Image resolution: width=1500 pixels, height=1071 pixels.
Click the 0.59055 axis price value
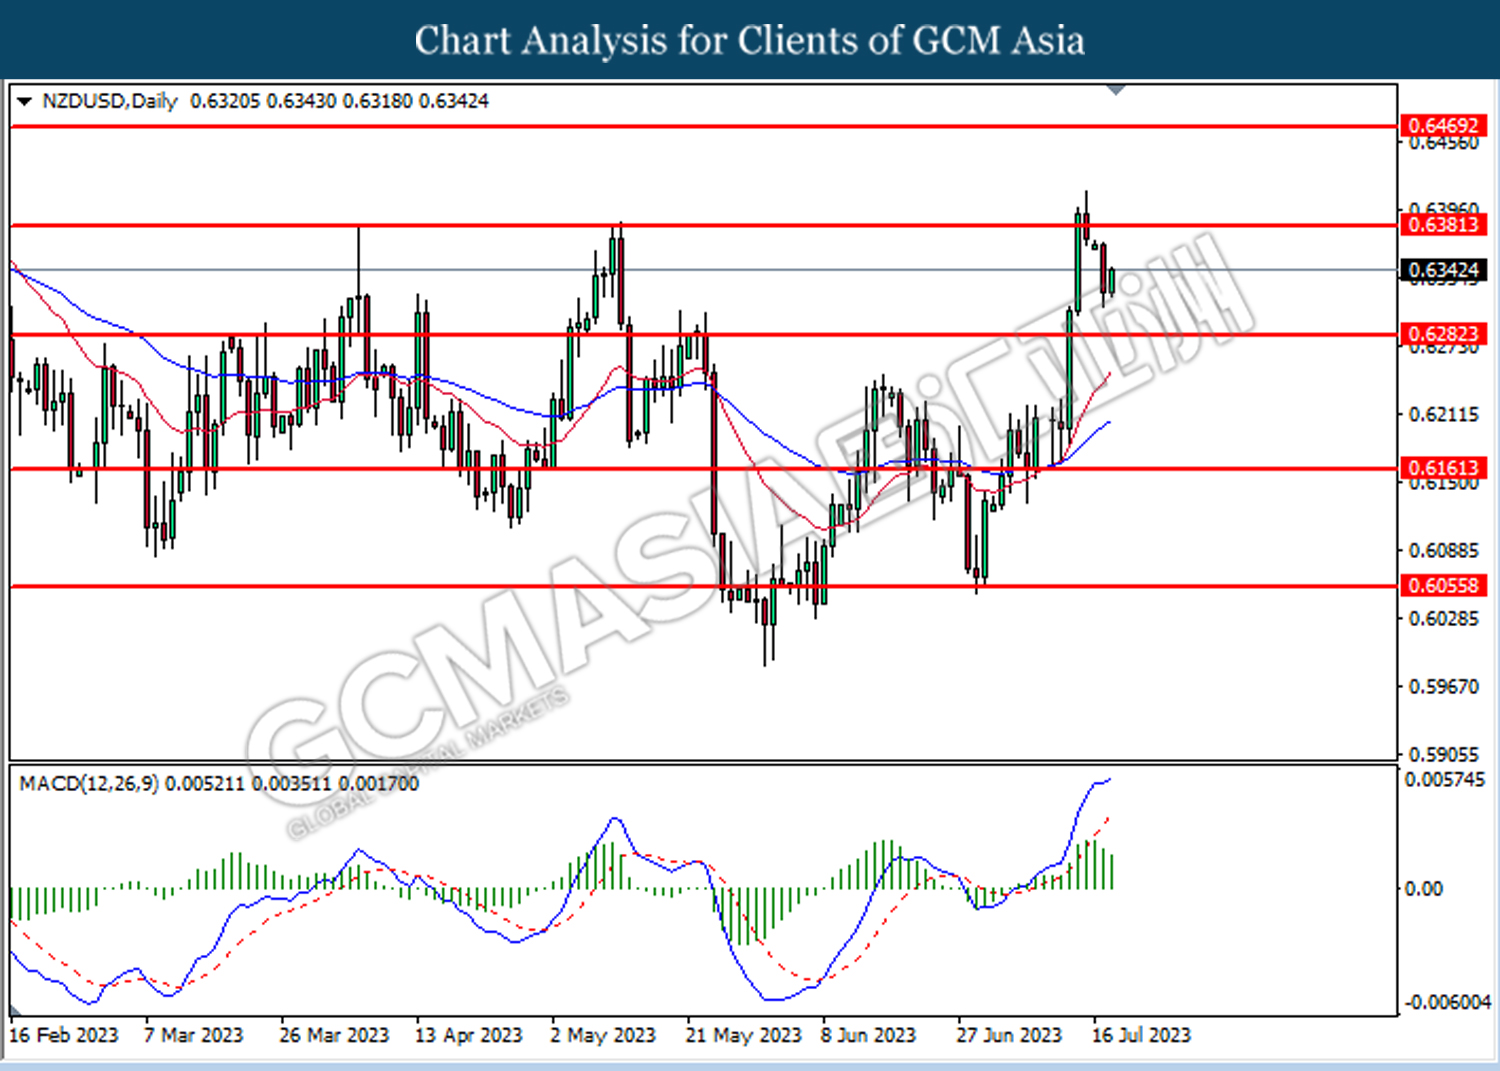(x=1443, y=754)
